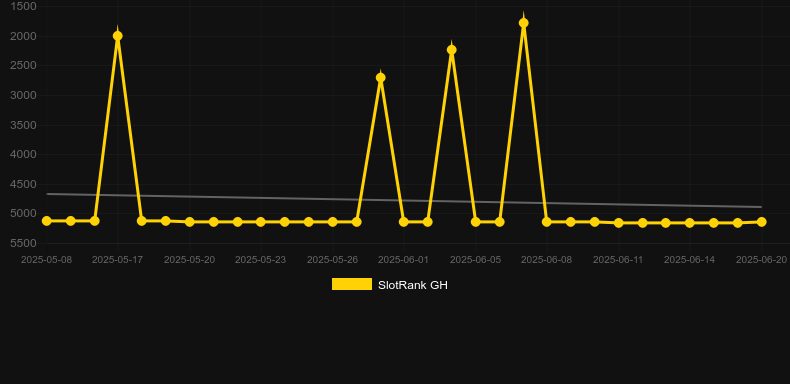Image resolution: width=790 pixels, height=384 pixels.
Task: Click the point immediately after the 2025-05-17 peak
Action: coord(142,221)
